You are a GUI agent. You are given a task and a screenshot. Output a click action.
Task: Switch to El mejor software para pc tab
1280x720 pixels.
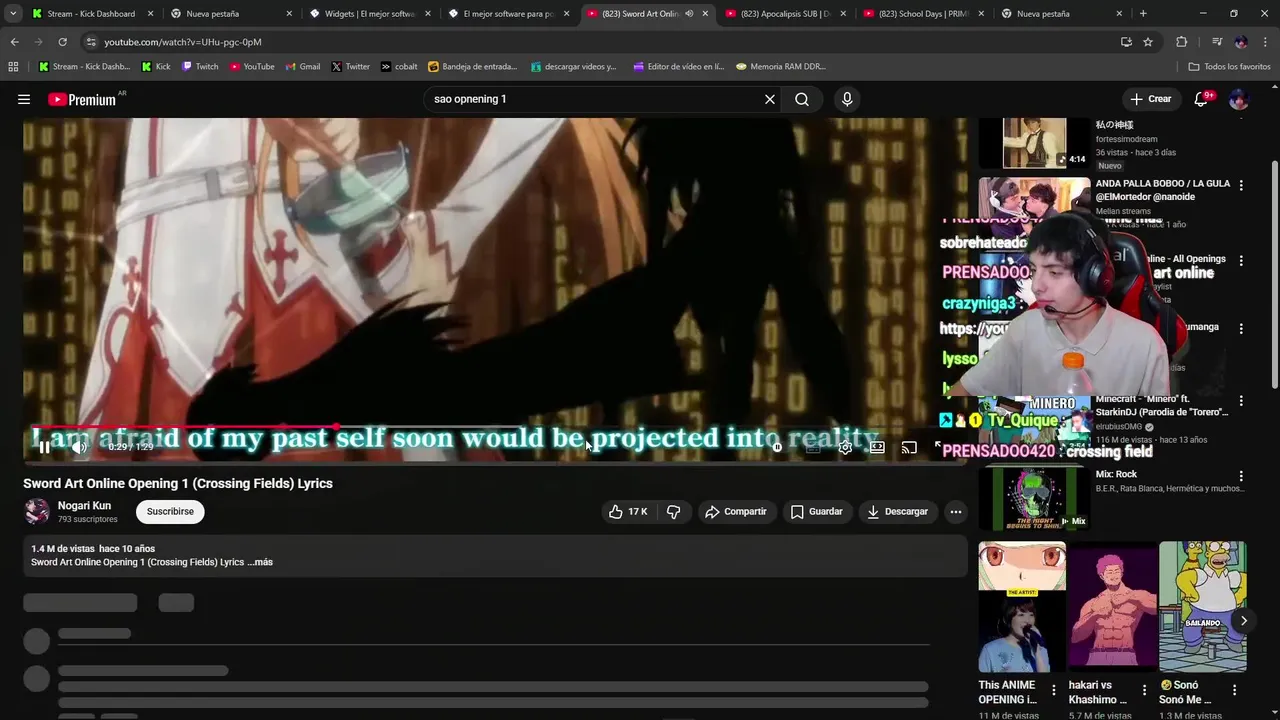[509, 14]
